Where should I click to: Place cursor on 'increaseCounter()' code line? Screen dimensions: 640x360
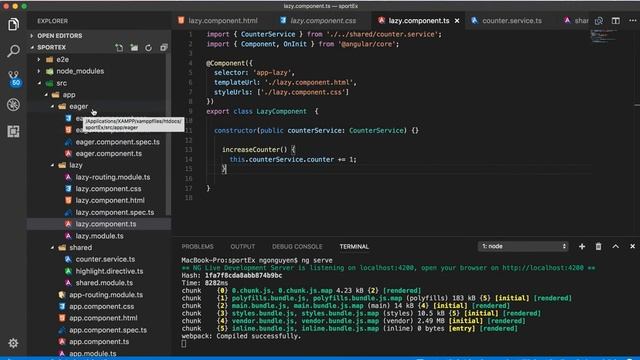point(258,150)
